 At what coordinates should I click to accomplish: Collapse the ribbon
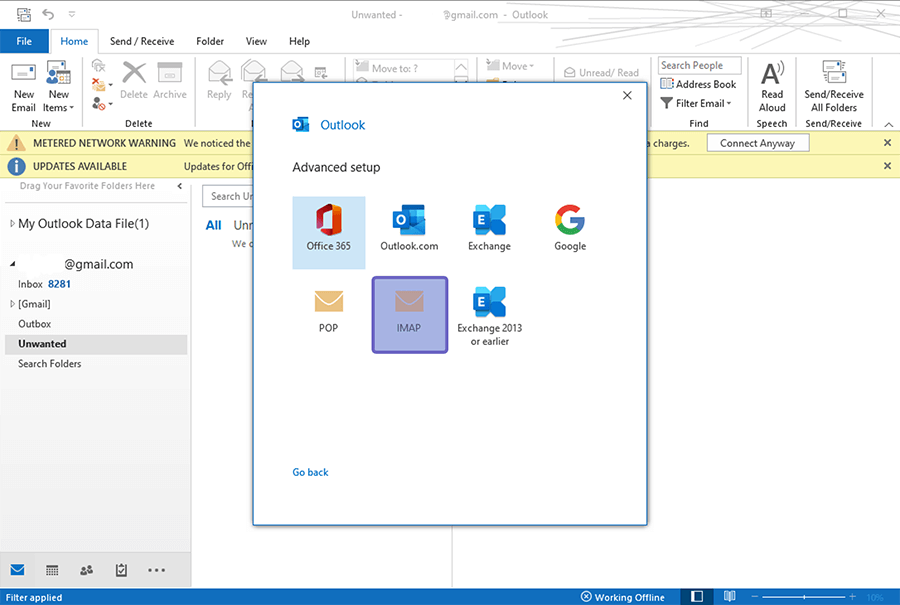(888, 124)
